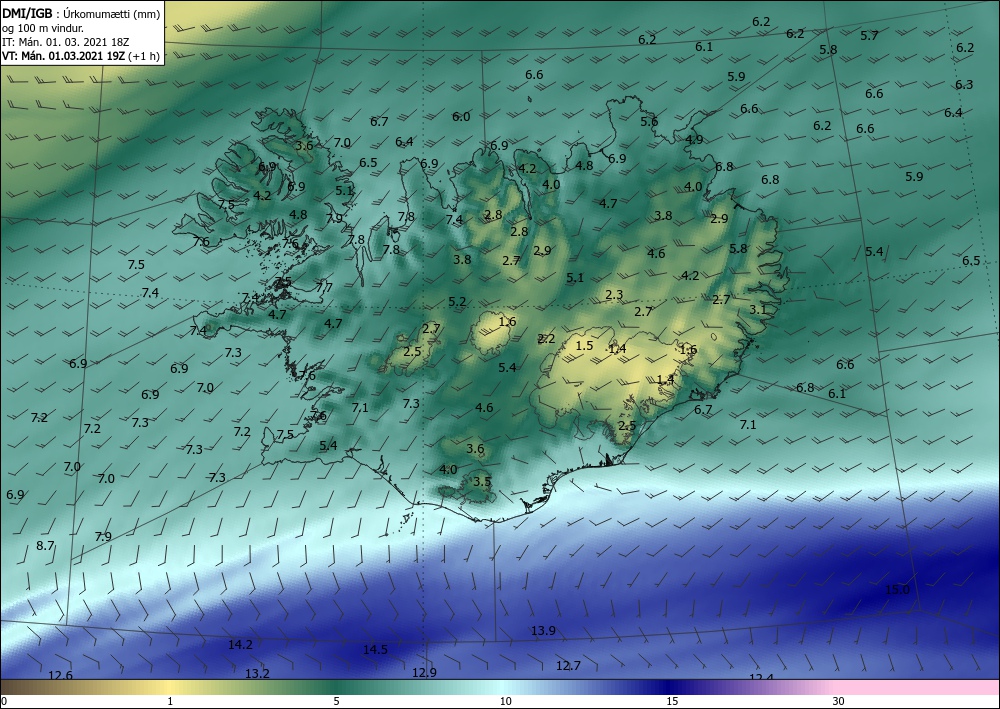This screenshot has width=1000, height=709.
Task: Click the 13.9 value label
Action: click(x=543, y=631)
